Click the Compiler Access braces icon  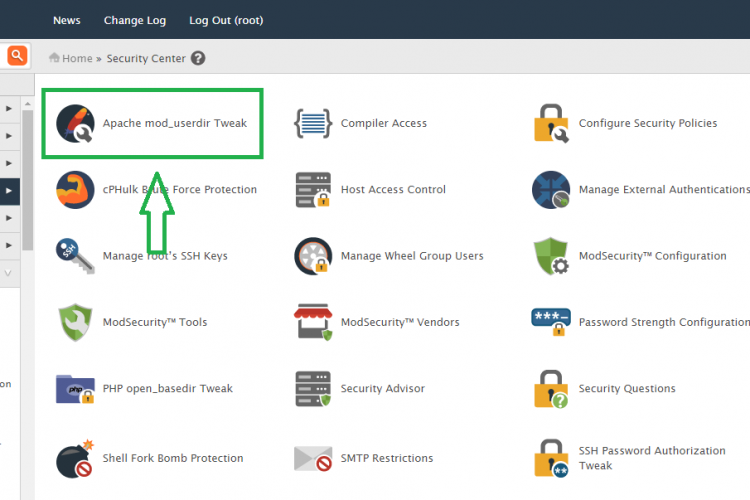click(313, 123)
